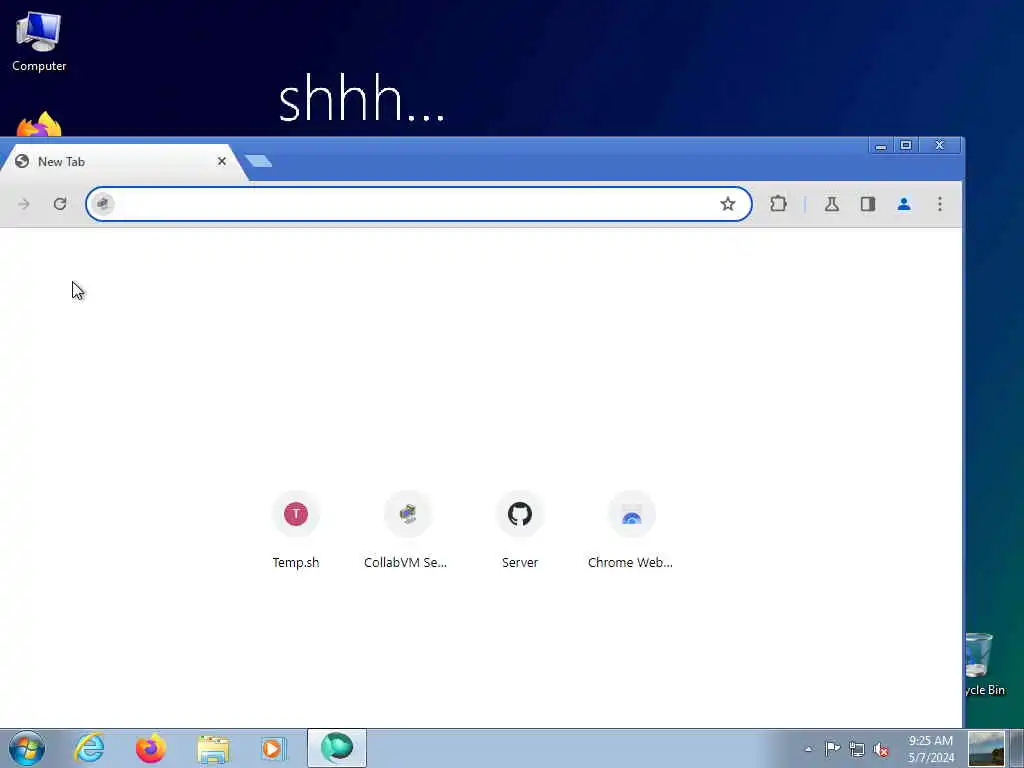Show hidden system tray icons
Screen dimensions: 1024x768
pos(808,749)
